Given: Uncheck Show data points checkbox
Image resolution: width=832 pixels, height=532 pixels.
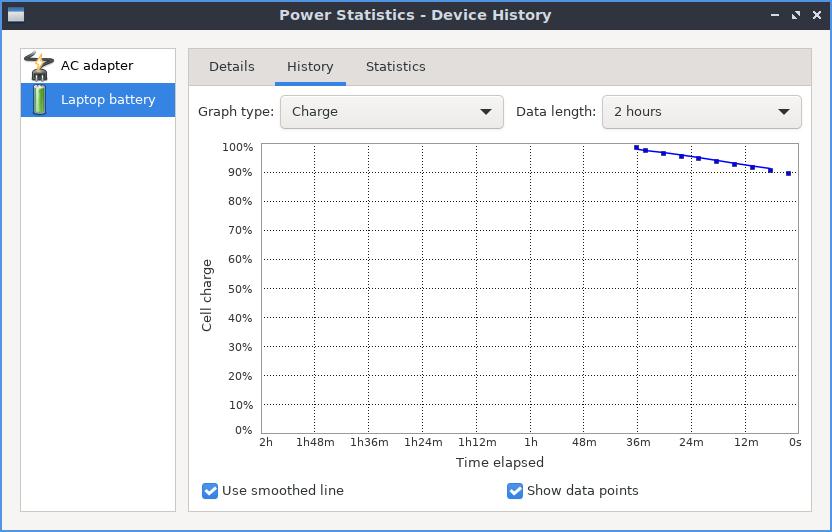Looking at the screenshot, I should (x=515, y=491).
